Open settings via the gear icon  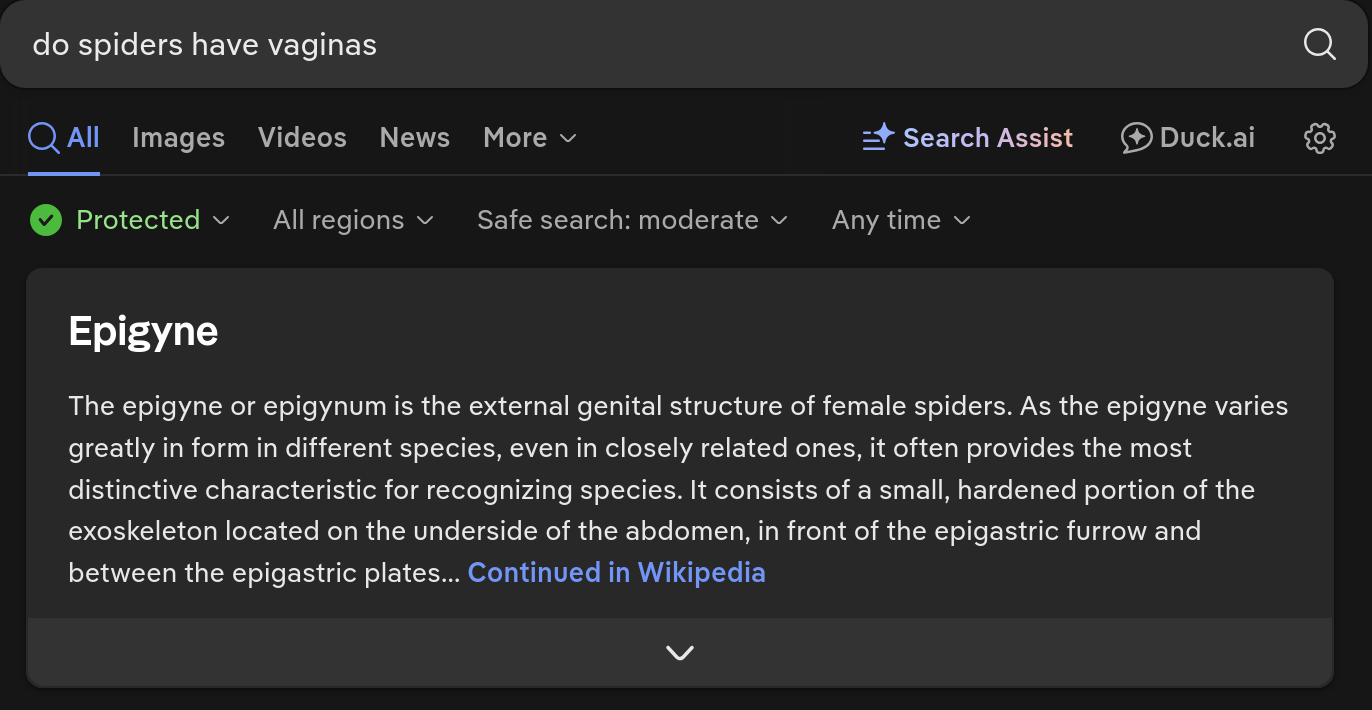pos(1320,138)
